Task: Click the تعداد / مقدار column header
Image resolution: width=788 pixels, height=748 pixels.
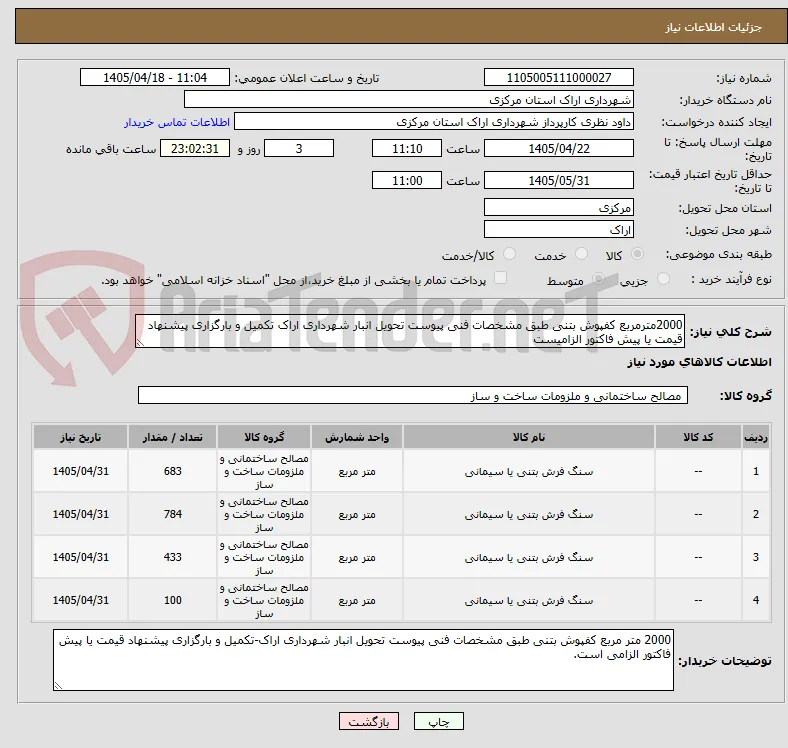Action: tap(172, 437)
